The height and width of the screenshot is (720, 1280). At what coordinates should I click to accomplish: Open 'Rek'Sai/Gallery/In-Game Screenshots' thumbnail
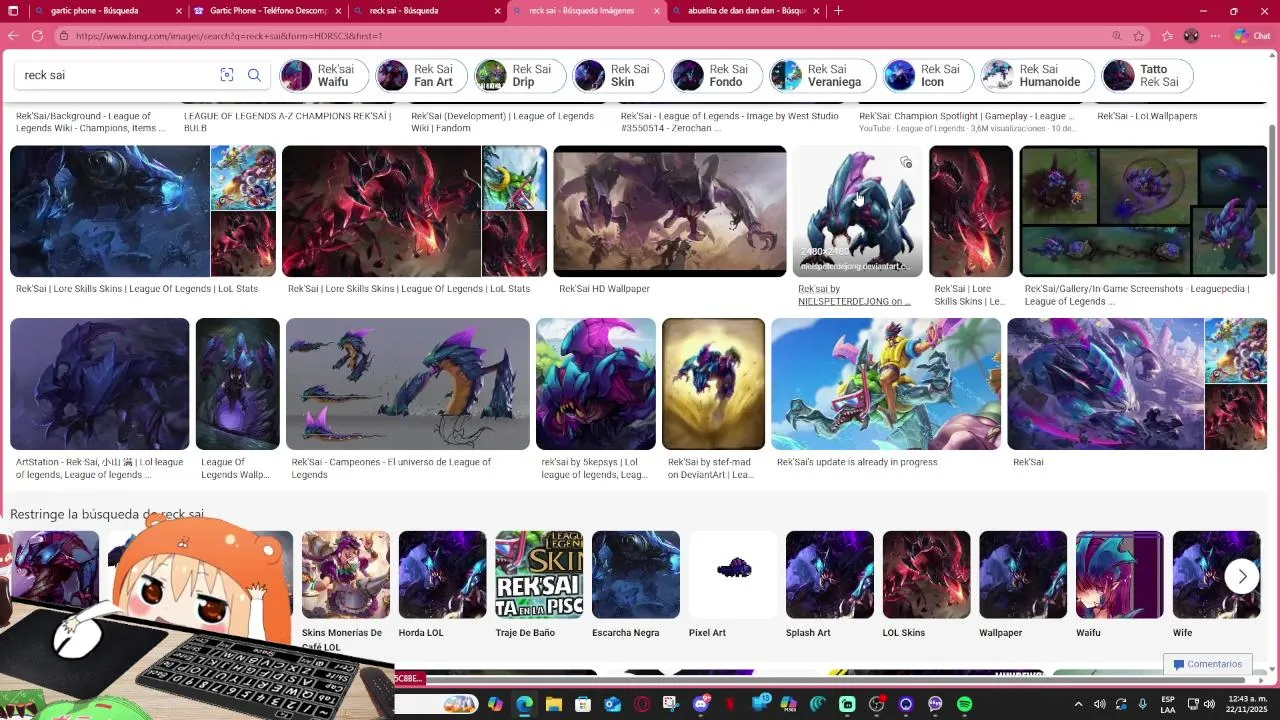[x=1143, y=211]
